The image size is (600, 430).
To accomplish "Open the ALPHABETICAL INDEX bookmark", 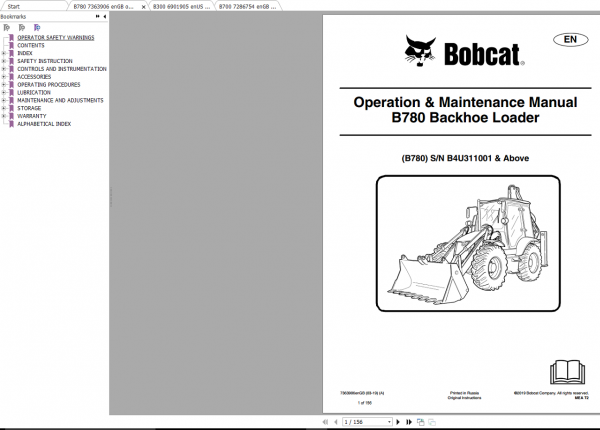I will [44, 124].
